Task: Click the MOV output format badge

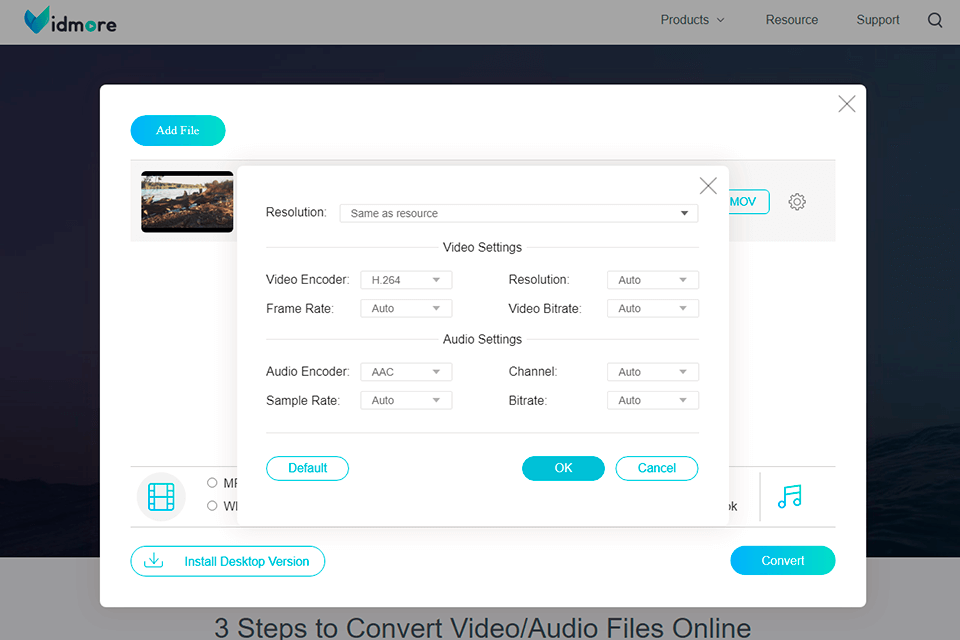Action: 743,202
